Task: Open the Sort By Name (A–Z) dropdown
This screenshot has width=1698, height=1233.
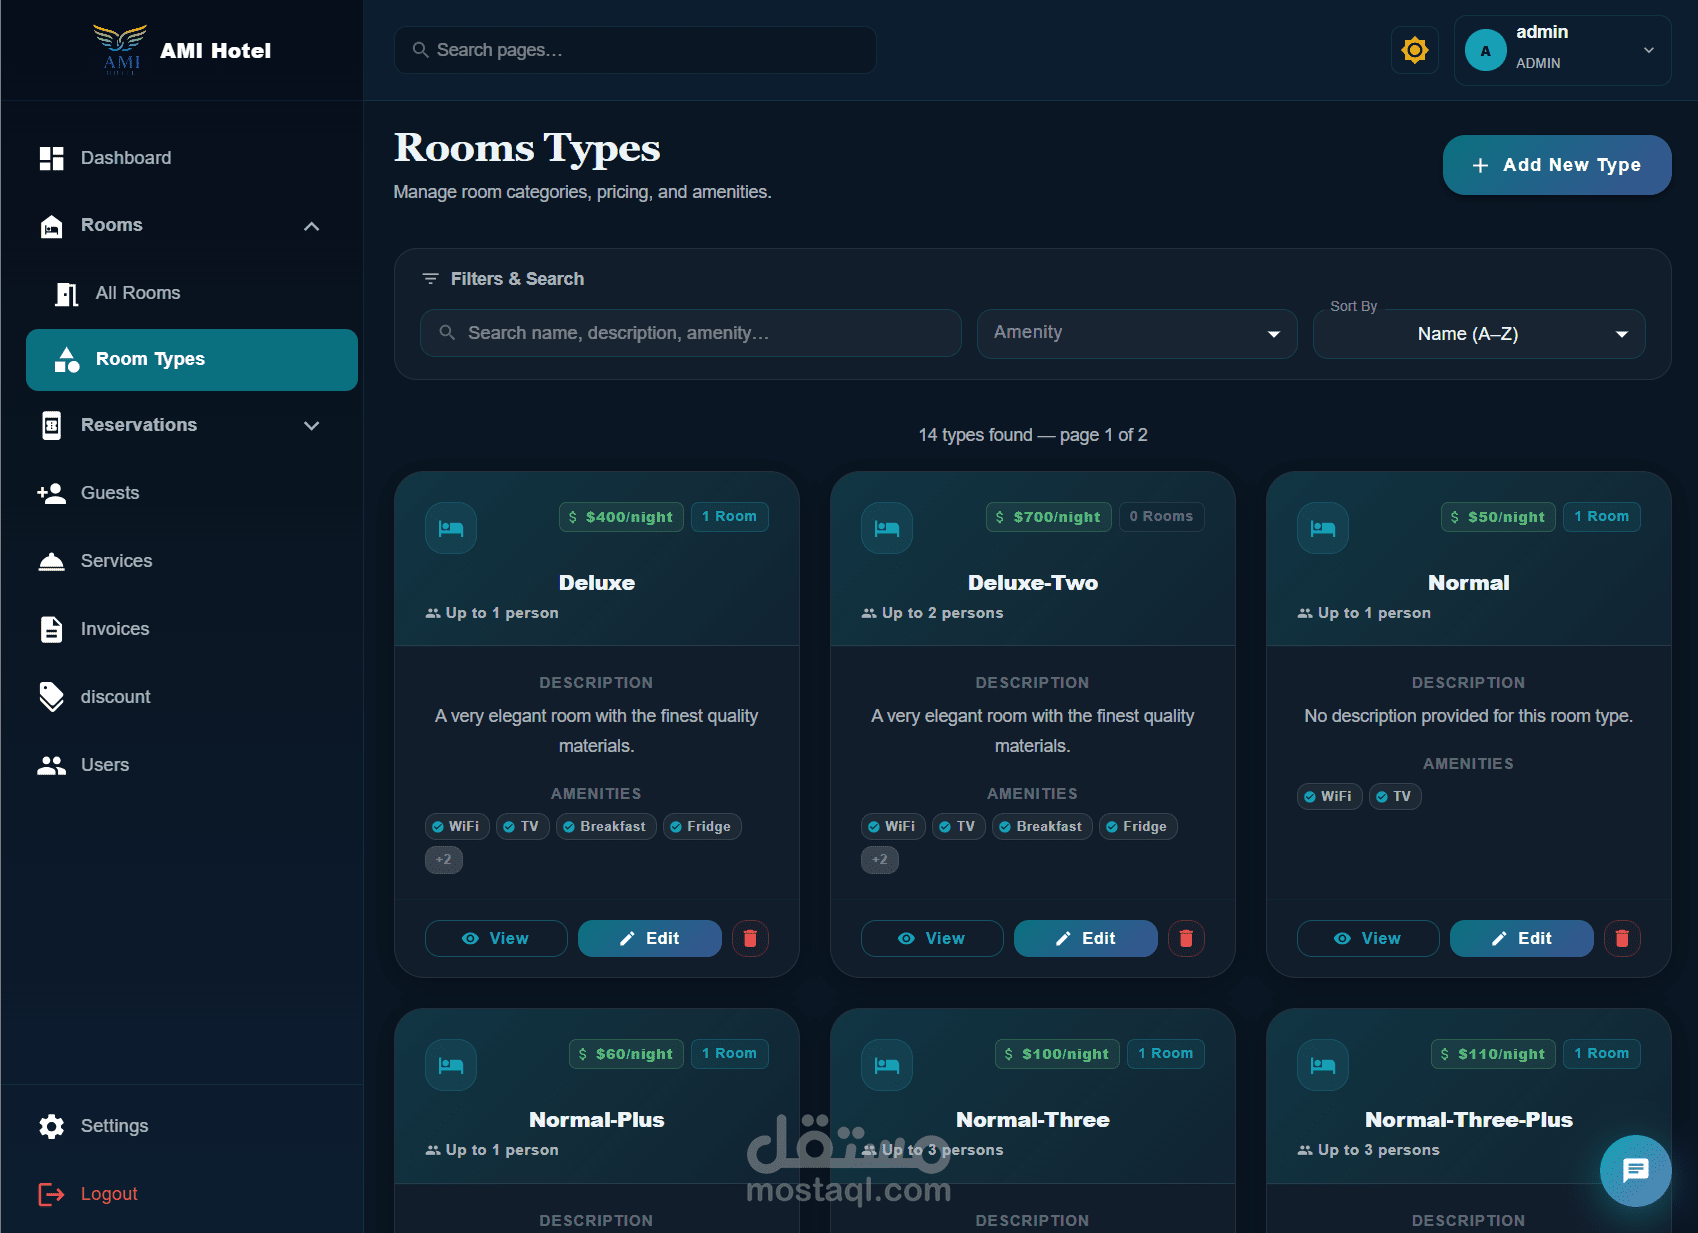Action: click(1479, 333)
